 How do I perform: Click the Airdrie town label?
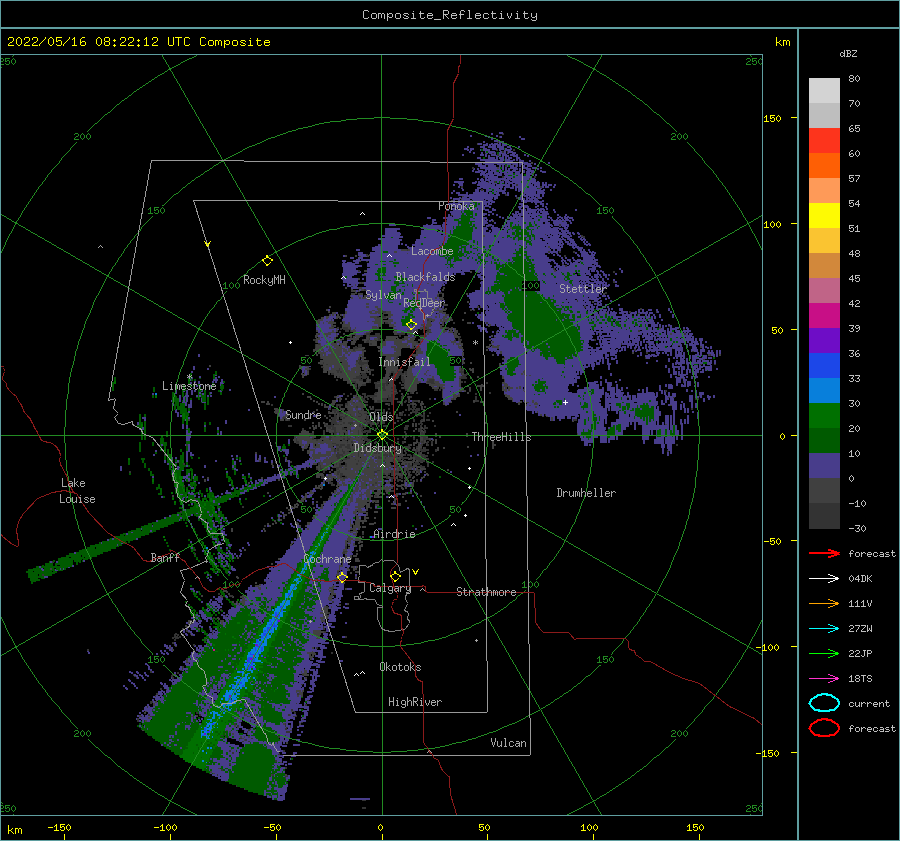(x=394, y=534)
